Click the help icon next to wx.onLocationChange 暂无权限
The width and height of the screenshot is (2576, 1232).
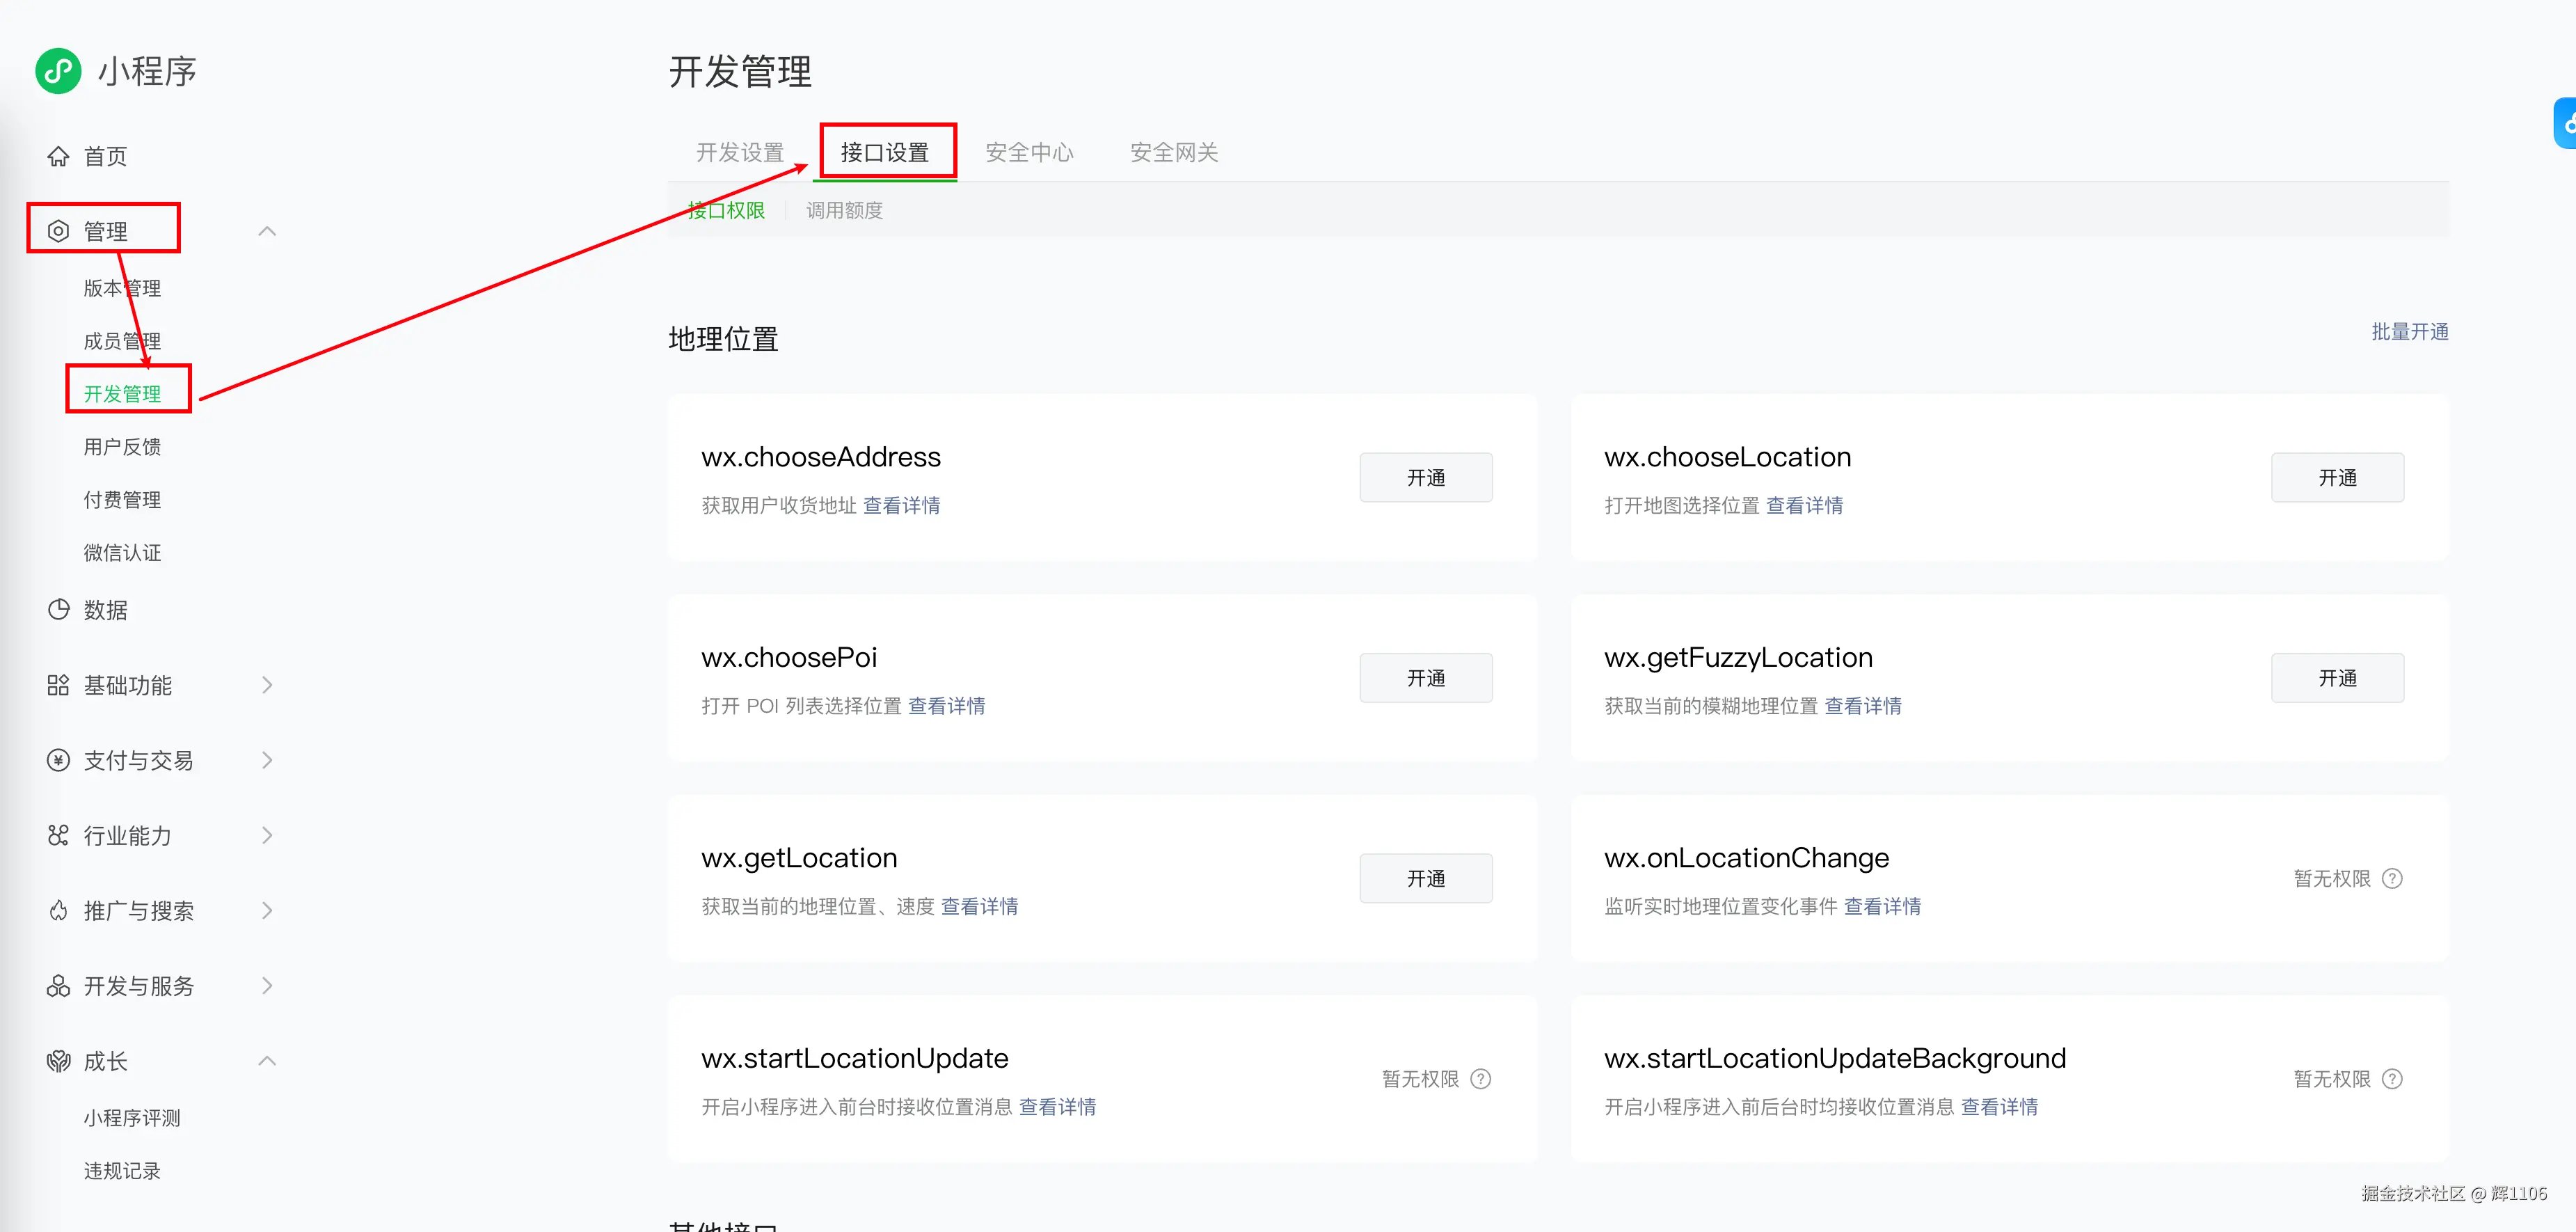pos(2392,878)
